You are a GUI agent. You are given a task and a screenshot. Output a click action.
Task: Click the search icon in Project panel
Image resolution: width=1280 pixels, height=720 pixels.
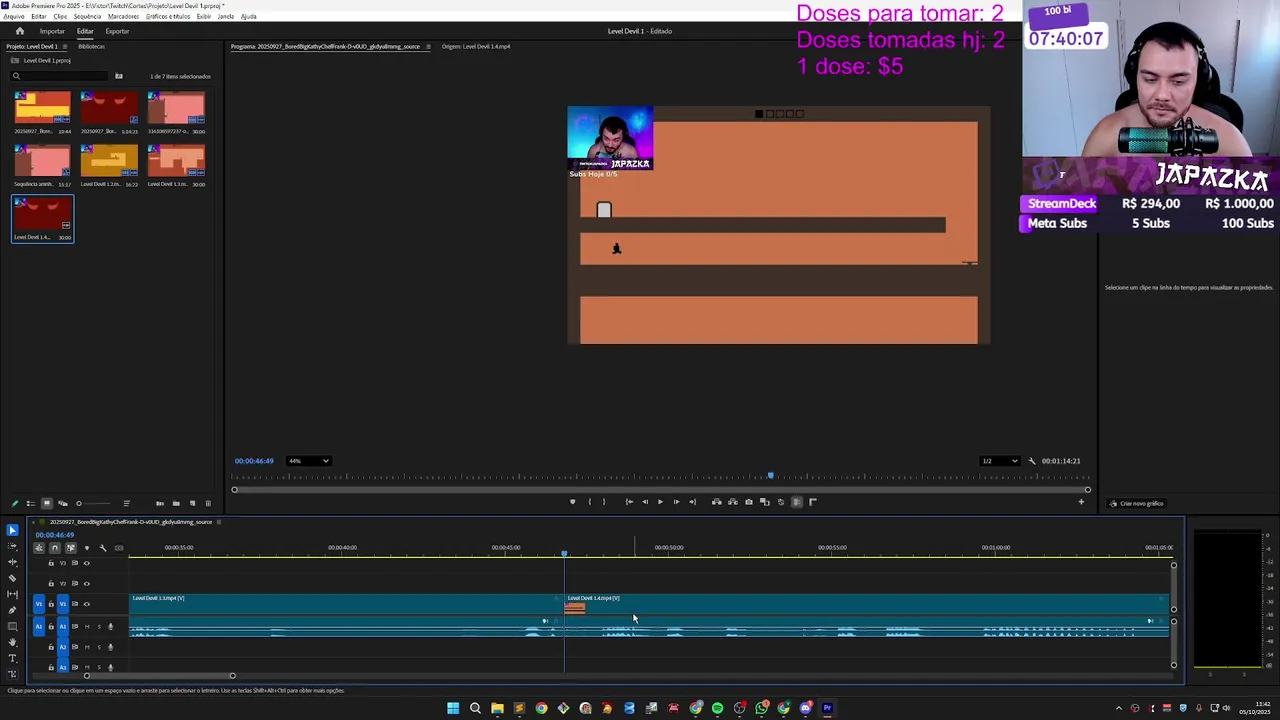tap(16, 76)
